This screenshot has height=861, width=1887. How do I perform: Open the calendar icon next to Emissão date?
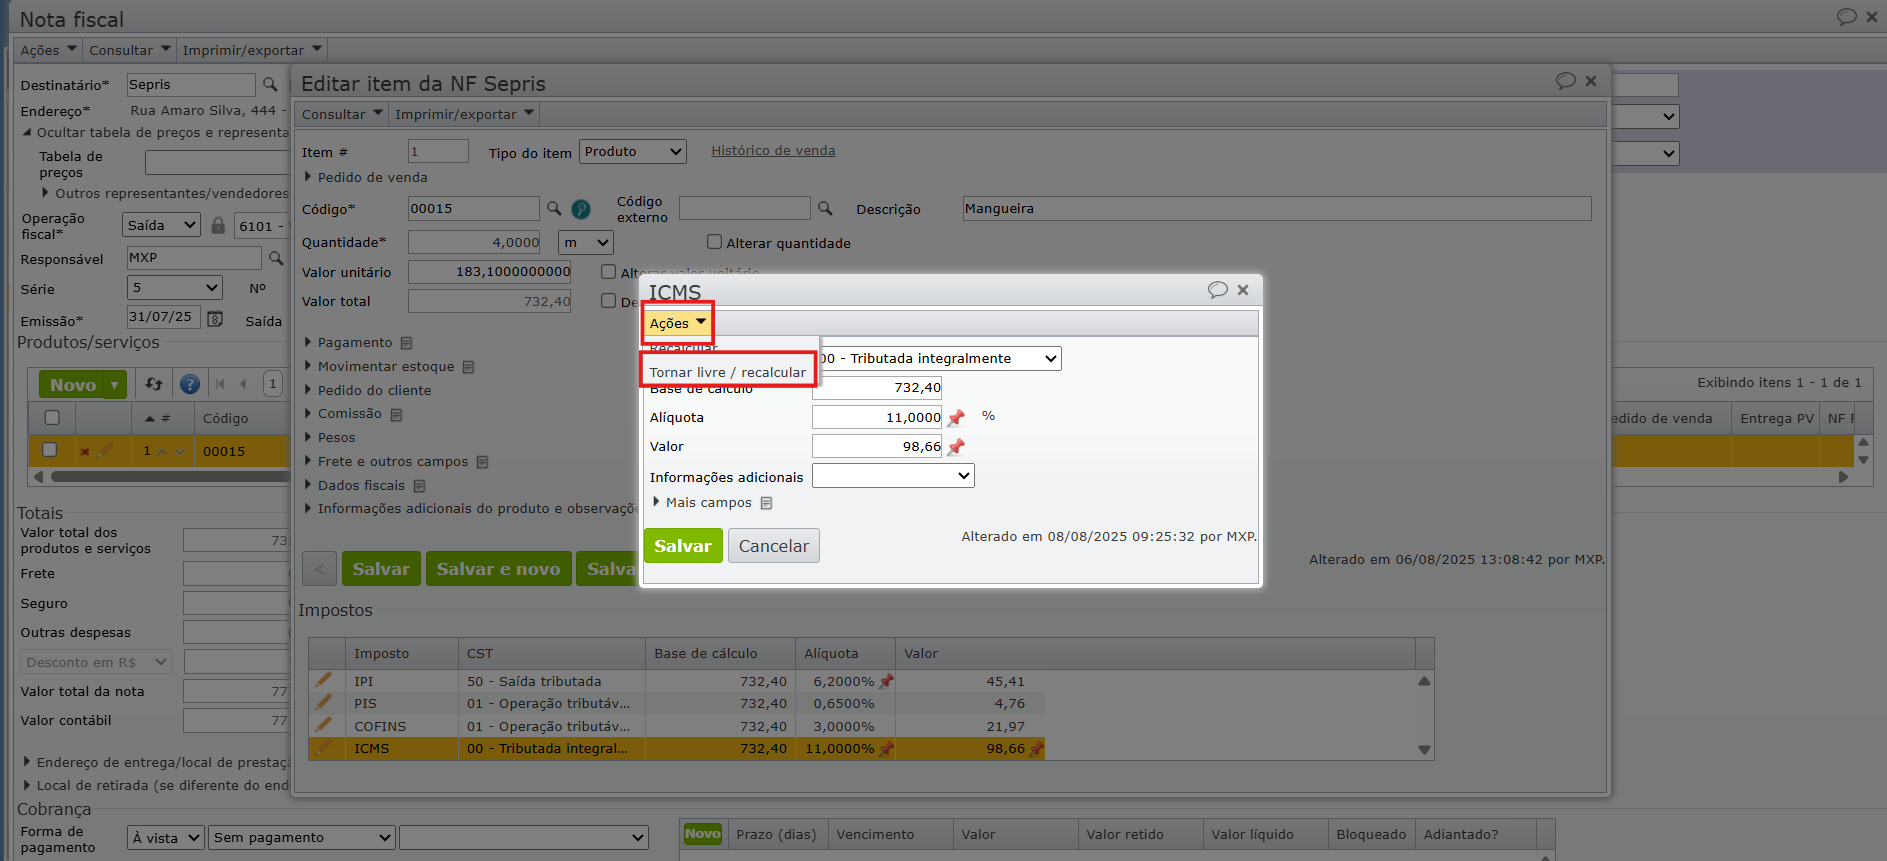pyautogui.click(x=215, y=318)
